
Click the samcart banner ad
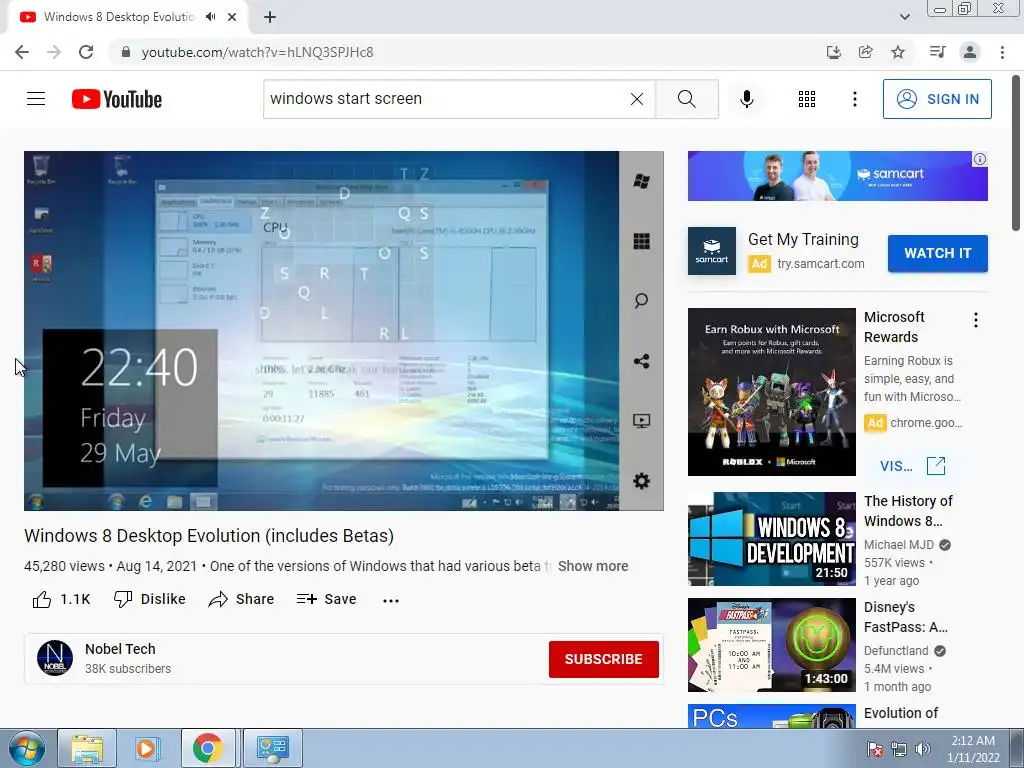[x=837, y=176]
